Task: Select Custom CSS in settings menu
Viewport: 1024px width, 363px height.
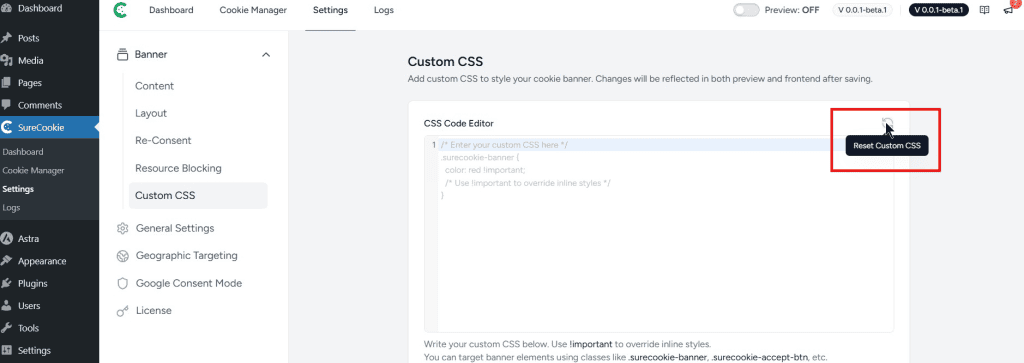Action: tap(198, 196)
